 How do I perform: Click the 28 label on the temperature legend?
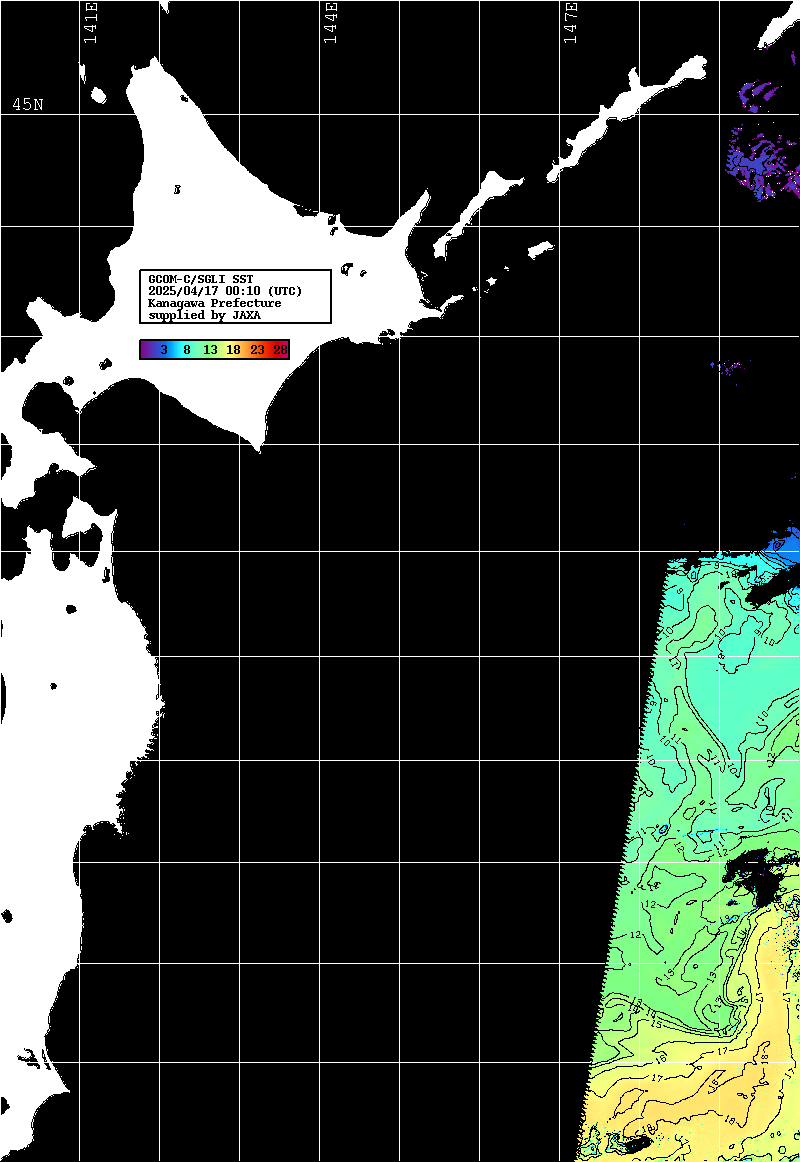280,350
